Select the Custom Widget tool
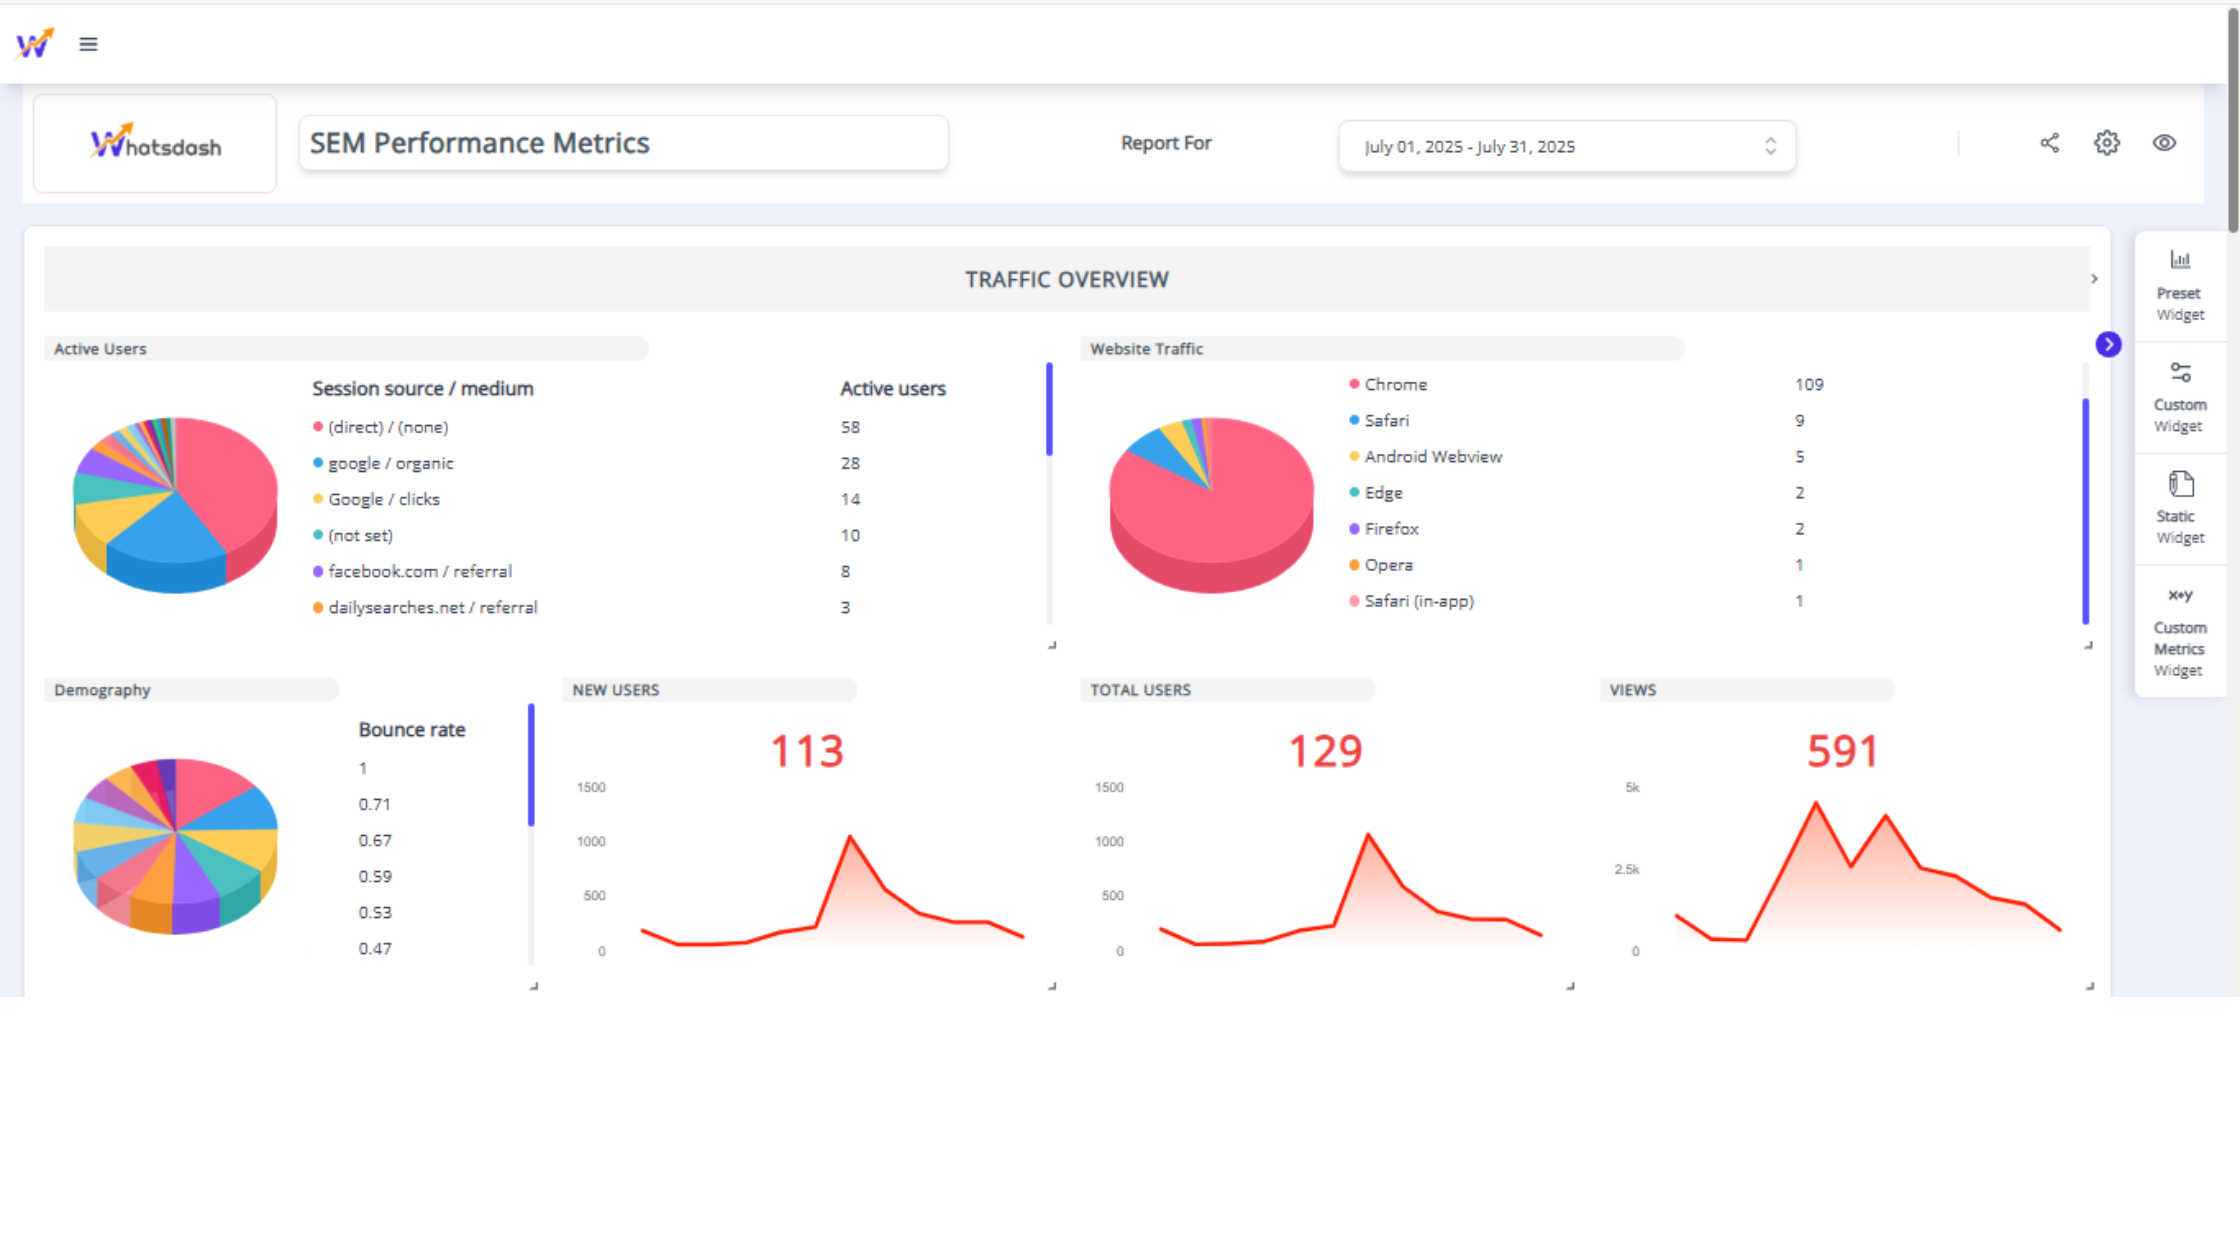Viewport: 2240px width, 1260px height. tap(2180, 395)
